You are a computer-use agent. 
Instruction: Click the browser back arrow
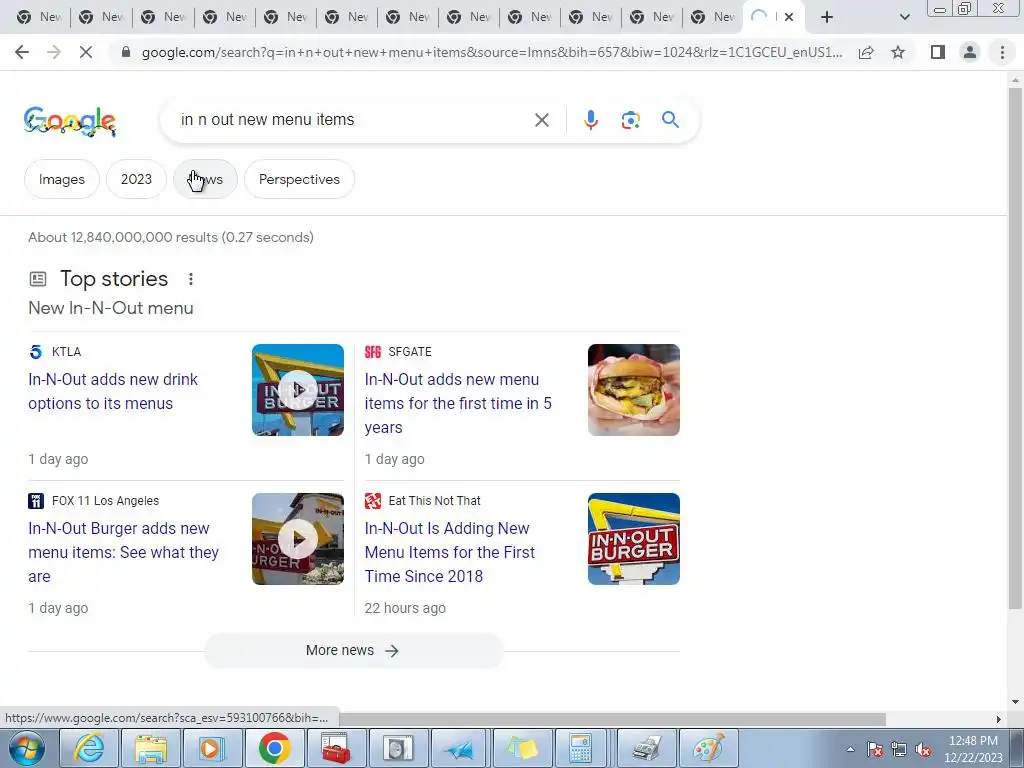pyautogui.click(x=22, y=52)
